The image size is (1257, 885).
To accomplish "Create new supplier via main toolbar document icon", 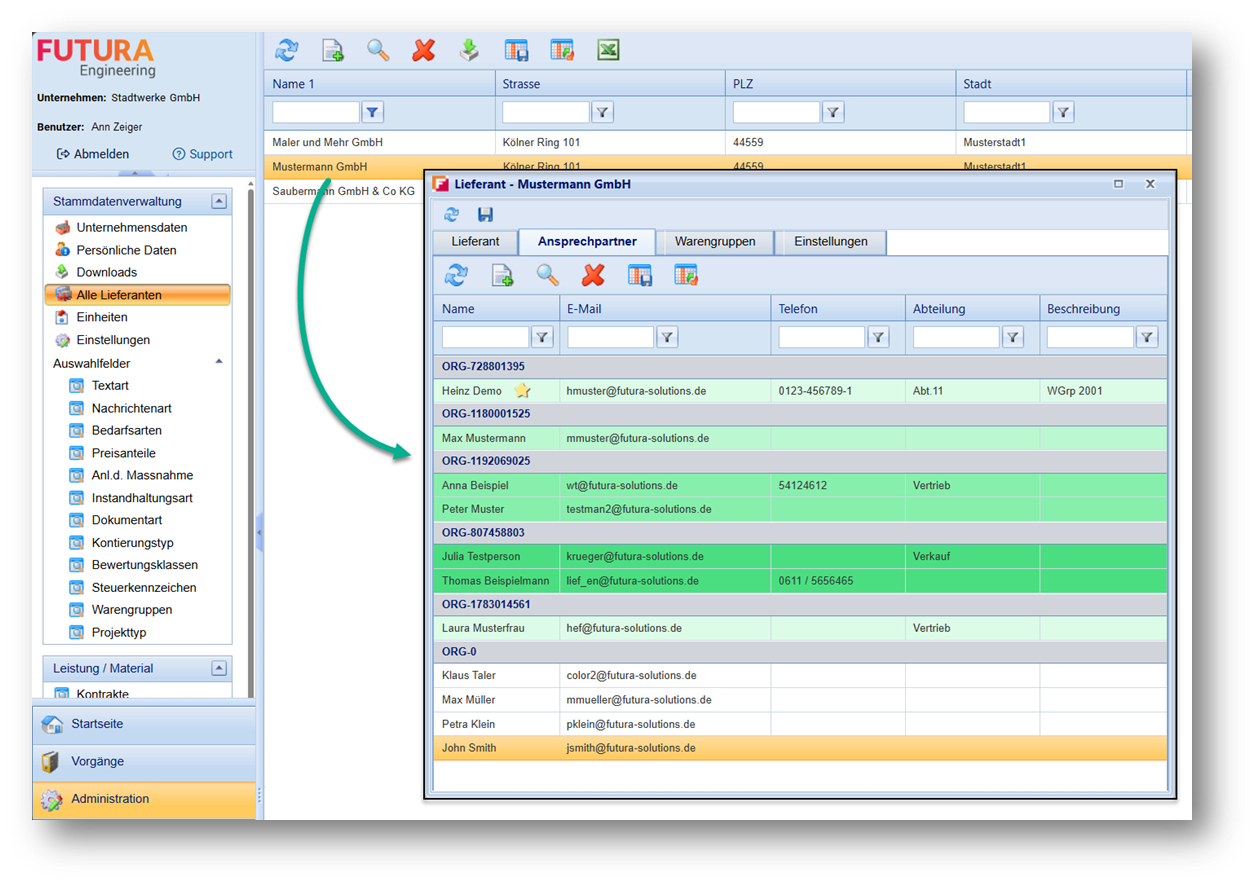I will point(332,50).
